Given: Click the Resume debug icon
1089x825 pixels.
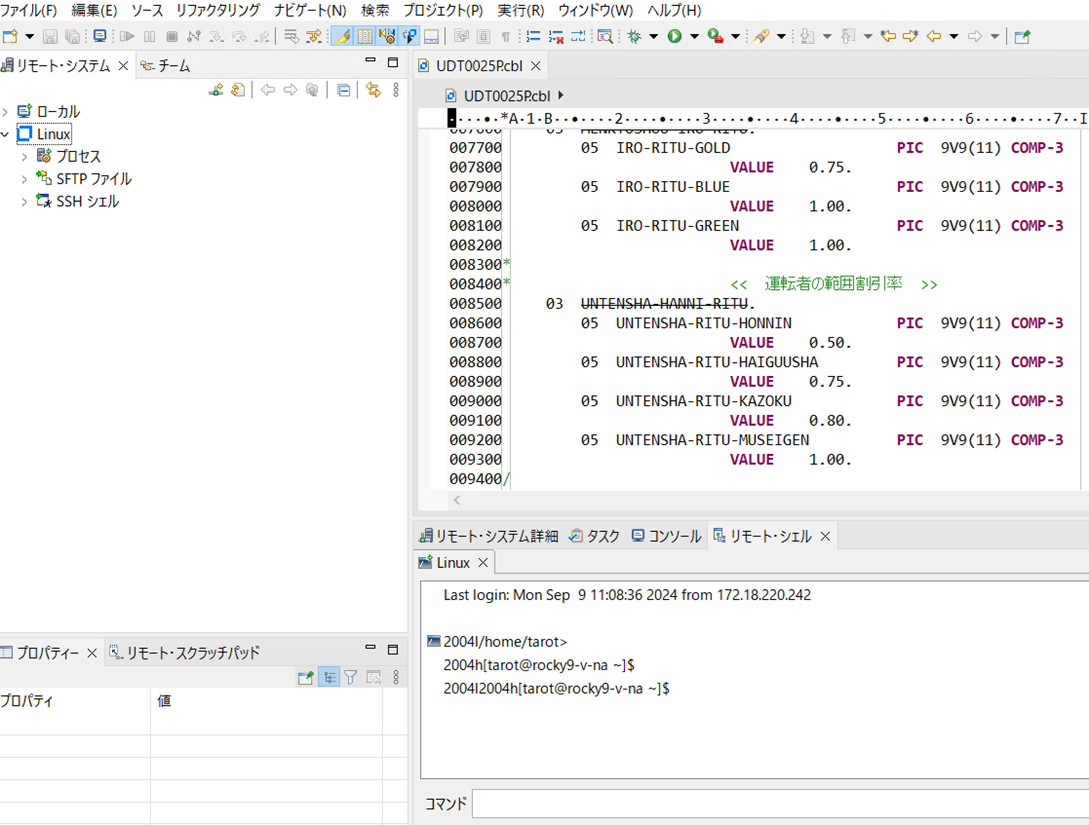Looking at the screenshot, I should coord(127,36).
